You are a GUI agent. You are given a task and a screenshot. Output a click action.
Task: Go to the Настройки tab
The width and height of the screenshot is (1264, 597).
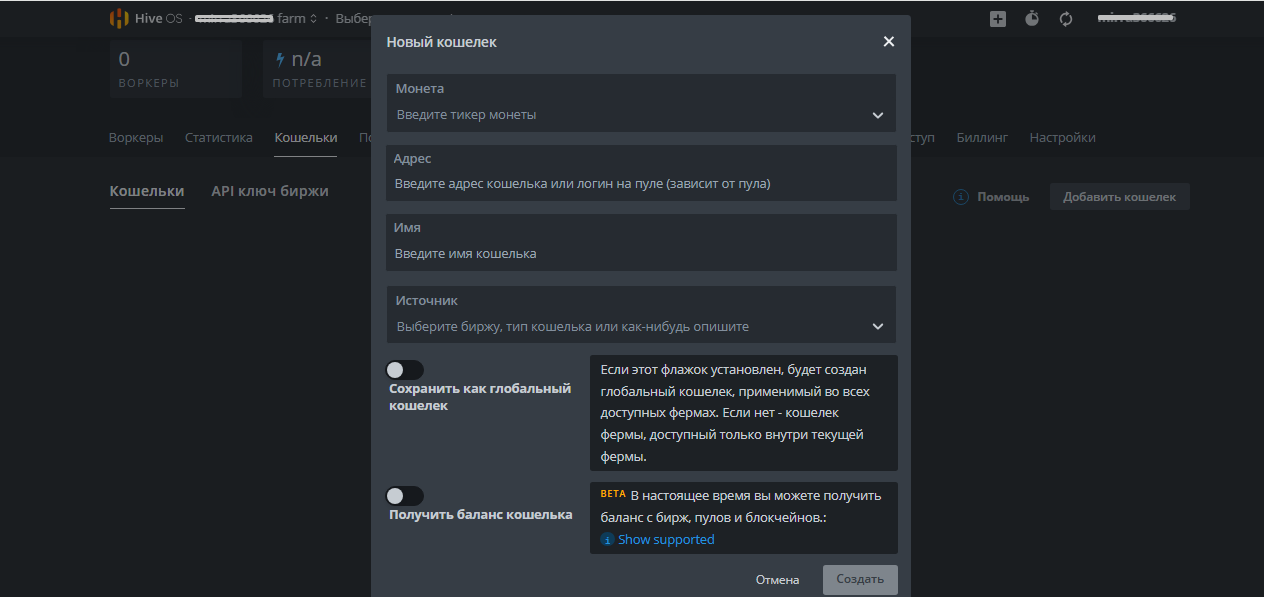point(1062,138)
